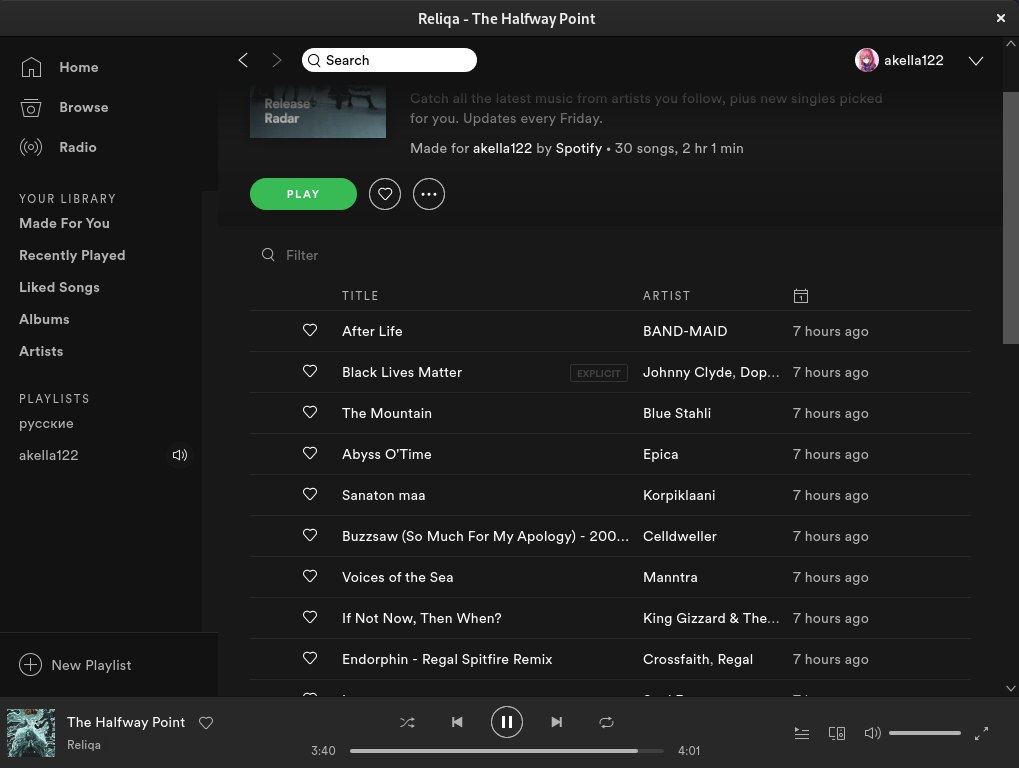Skip to the next track
The height and width of the screenshot is (768, 1019).
tap(556, 723)
